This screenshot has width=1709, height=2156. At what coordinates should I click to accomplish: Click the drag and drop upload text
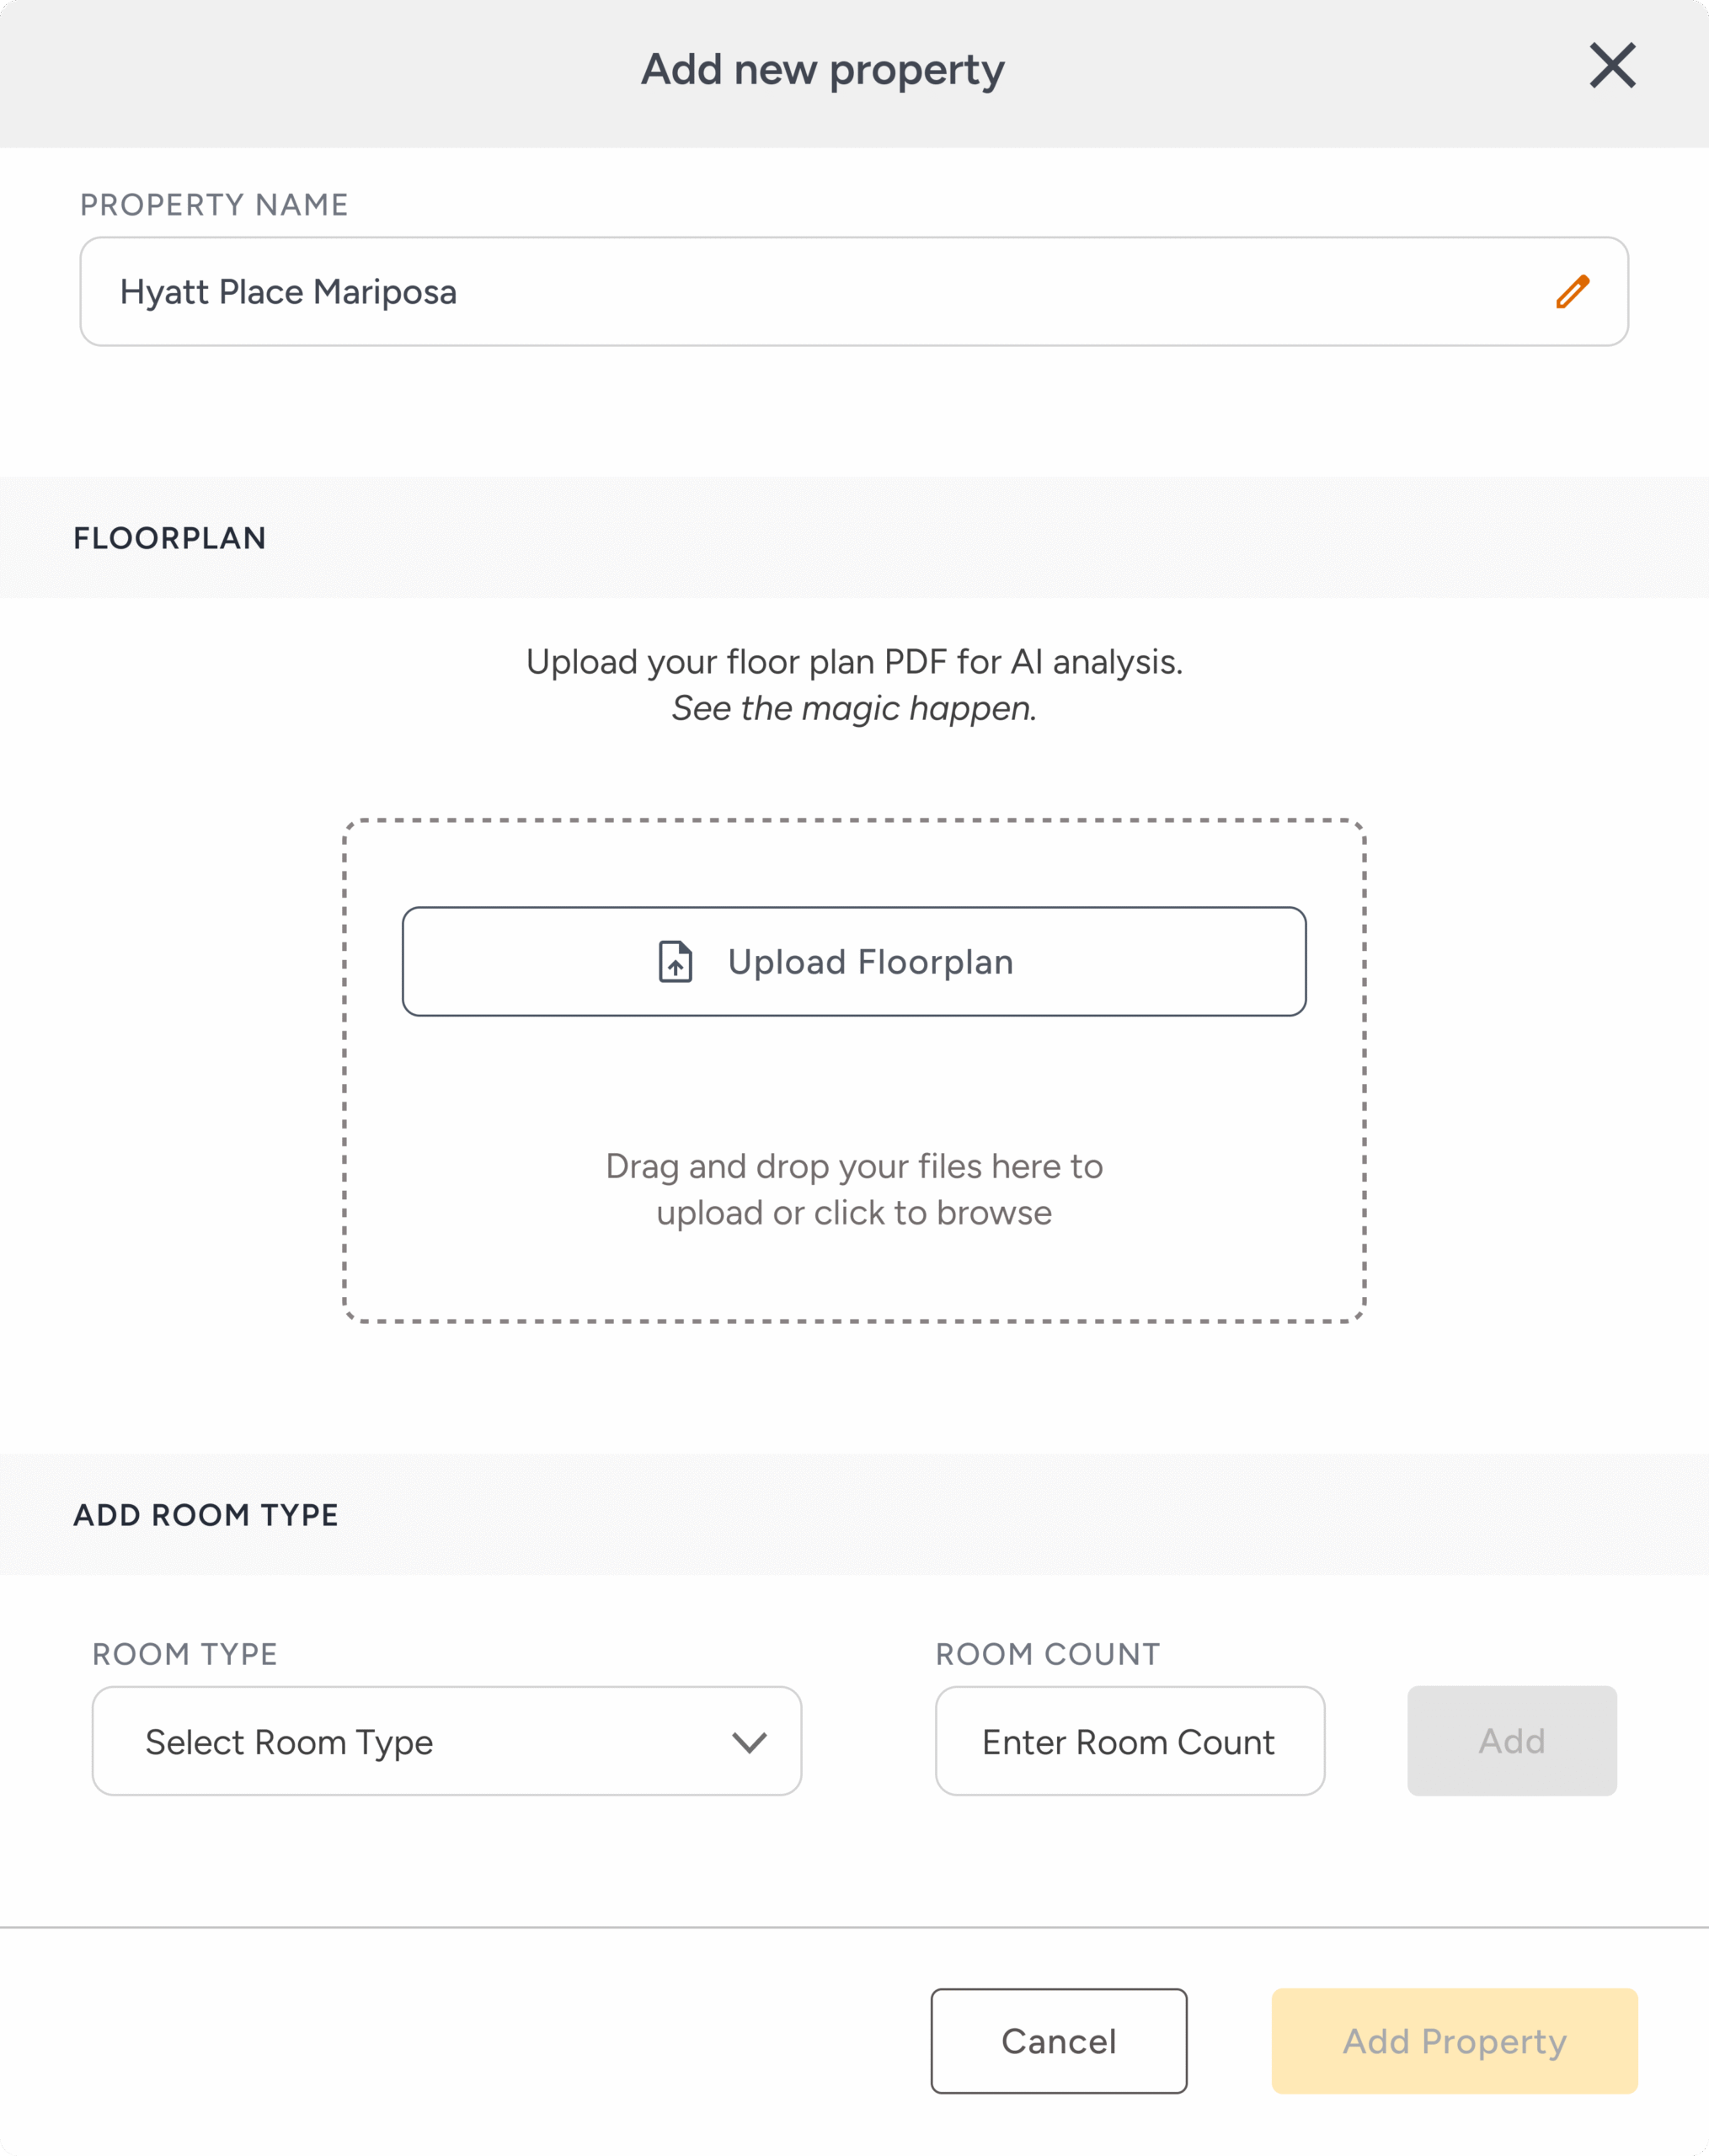pos(854,1189)
